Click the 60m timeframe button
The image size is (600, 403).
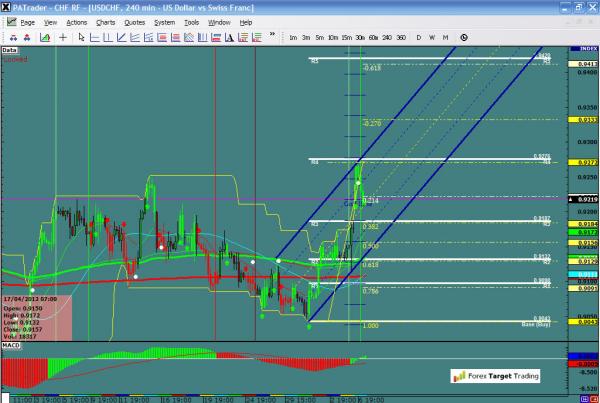tap(372, 37)
